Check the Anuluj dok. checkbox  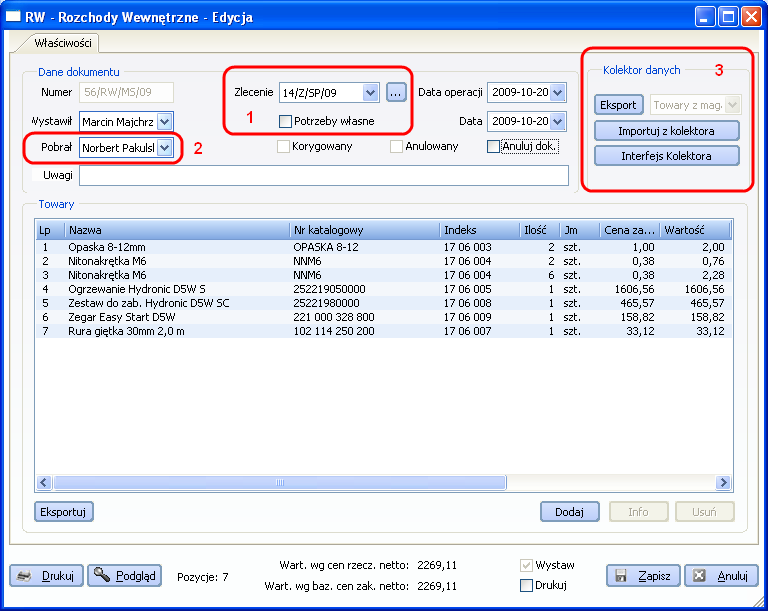[x=493, y=146]
